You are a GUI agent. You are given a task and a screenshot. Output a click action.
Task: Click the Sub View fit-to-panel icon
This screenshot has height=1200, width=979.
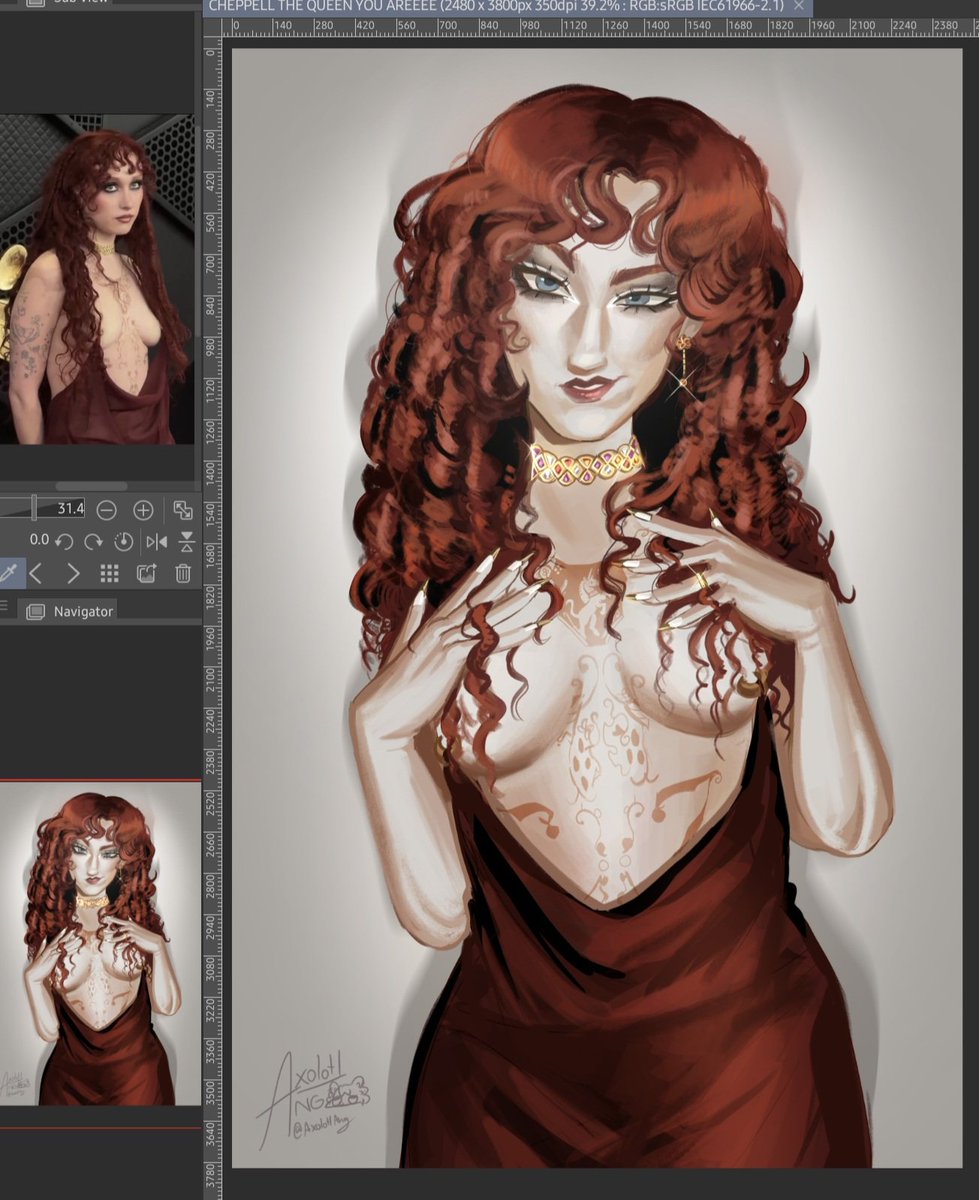pos(183,510)
